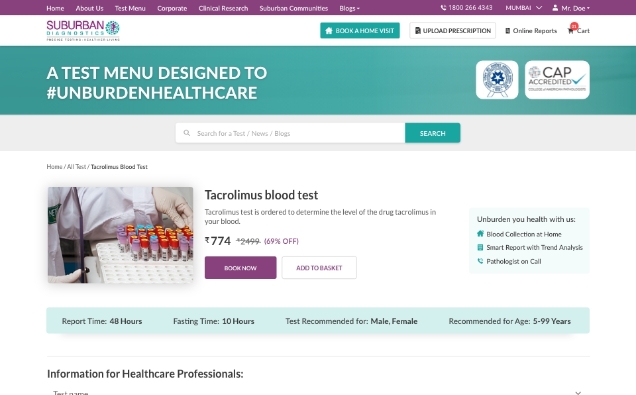The height and width of the screenshot is (395, 636).
Task: Open the Clinical Research menu item
Action: (223, 8)
